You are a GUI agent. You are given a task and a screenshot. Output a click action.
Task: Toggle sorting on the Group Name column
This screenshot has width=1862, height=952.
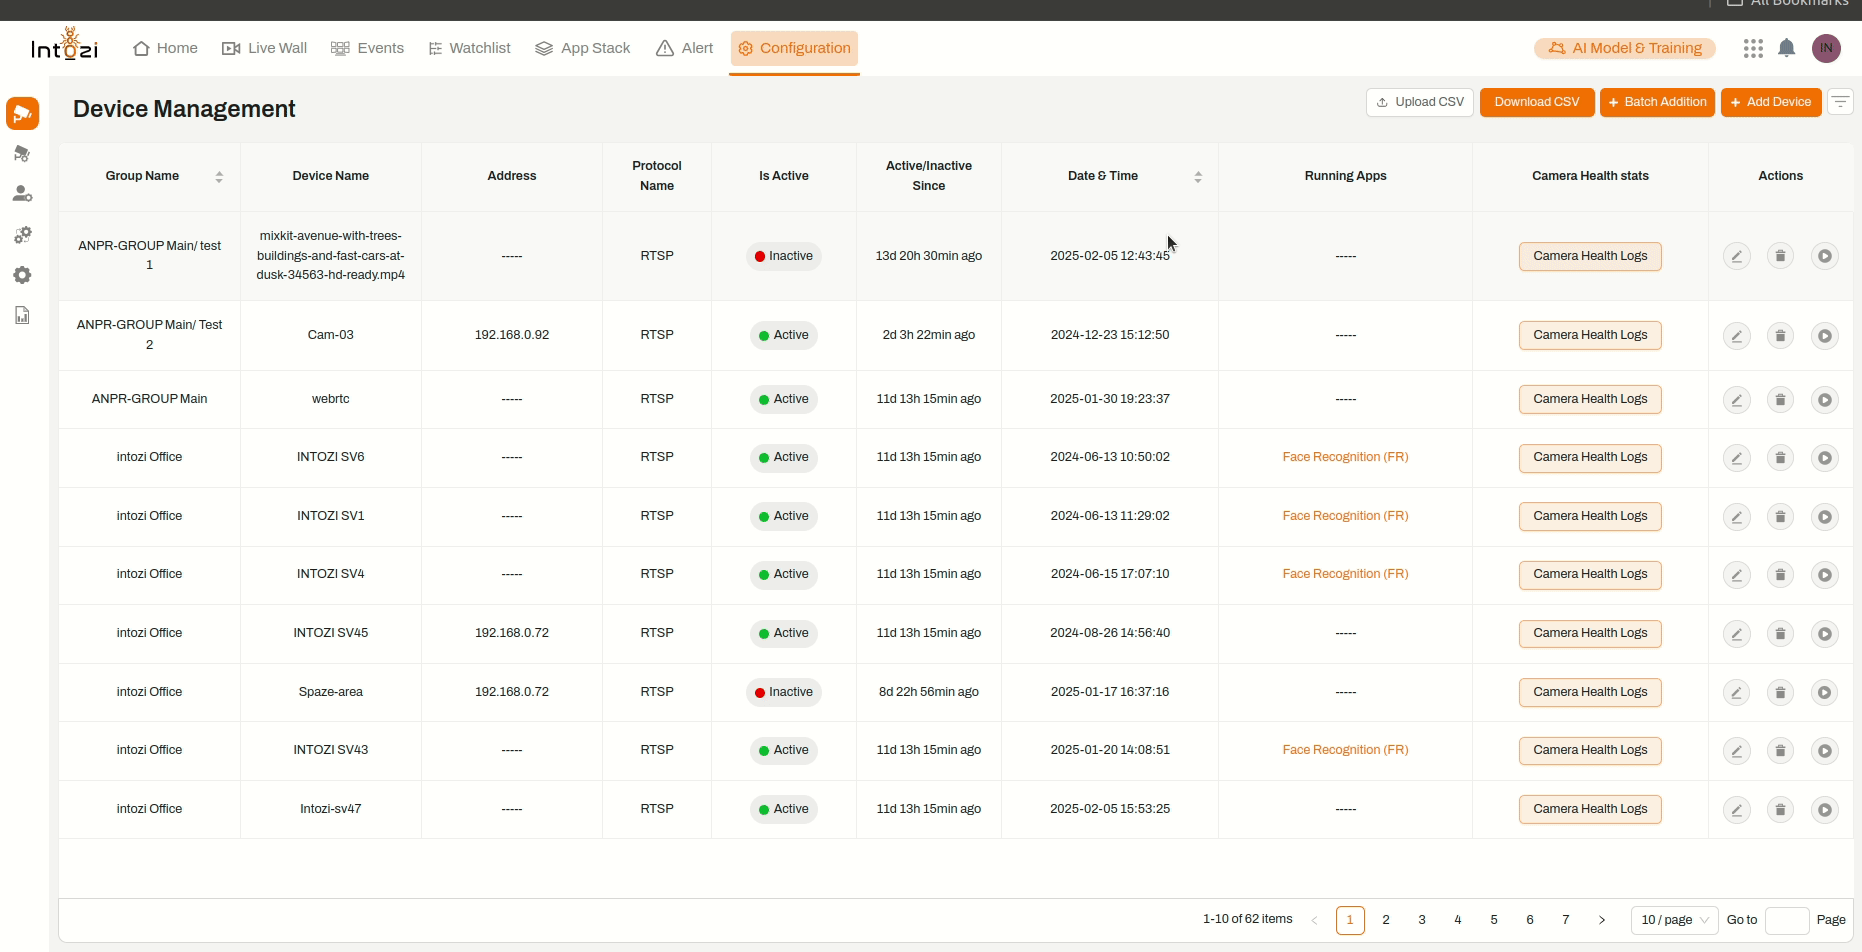coord(219,176)
